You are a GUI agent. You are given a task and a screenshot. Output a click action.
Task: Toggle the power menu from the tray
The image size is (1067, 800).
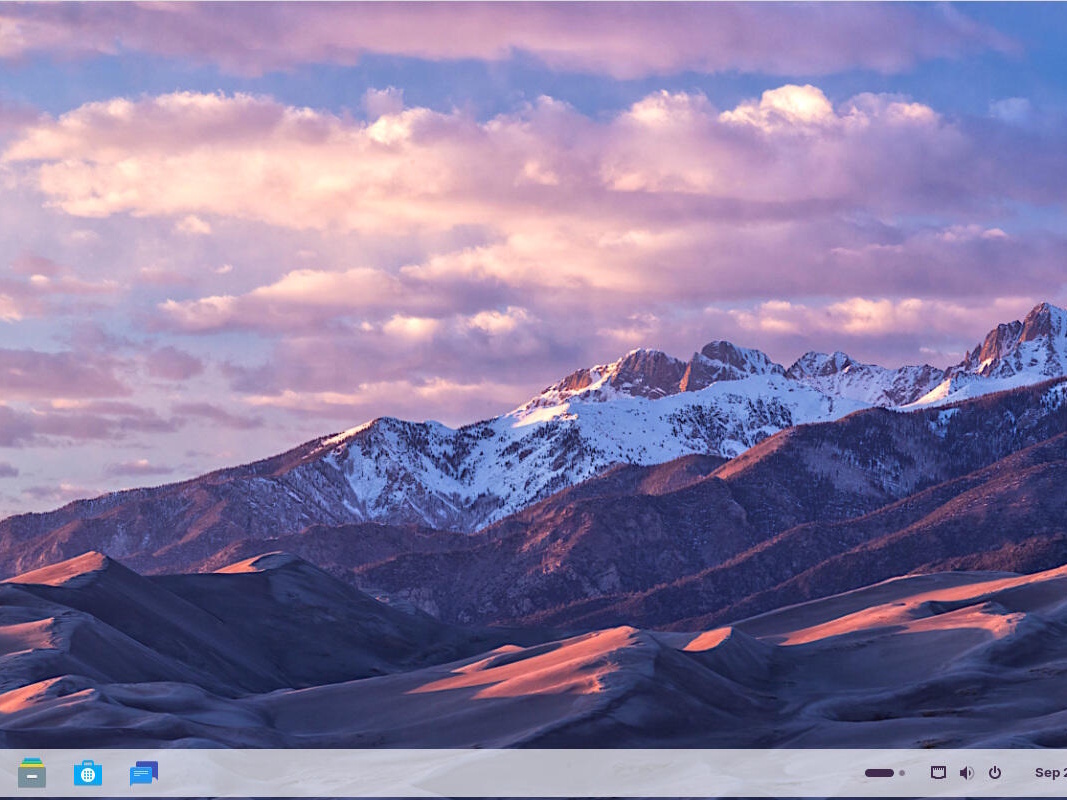(x=995, y=772)
